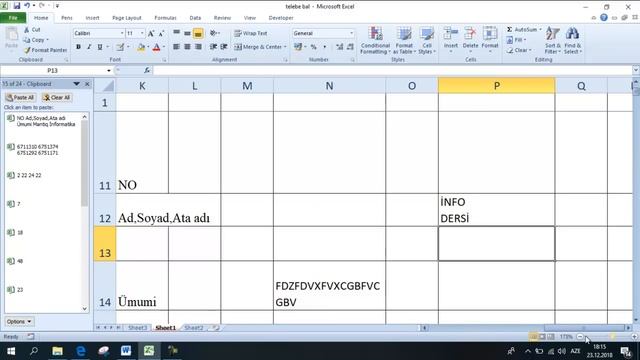Image resolution: width=640 pixels, height=360 pixels.
Task: Open Find & Select
Action: click(573, 40)
